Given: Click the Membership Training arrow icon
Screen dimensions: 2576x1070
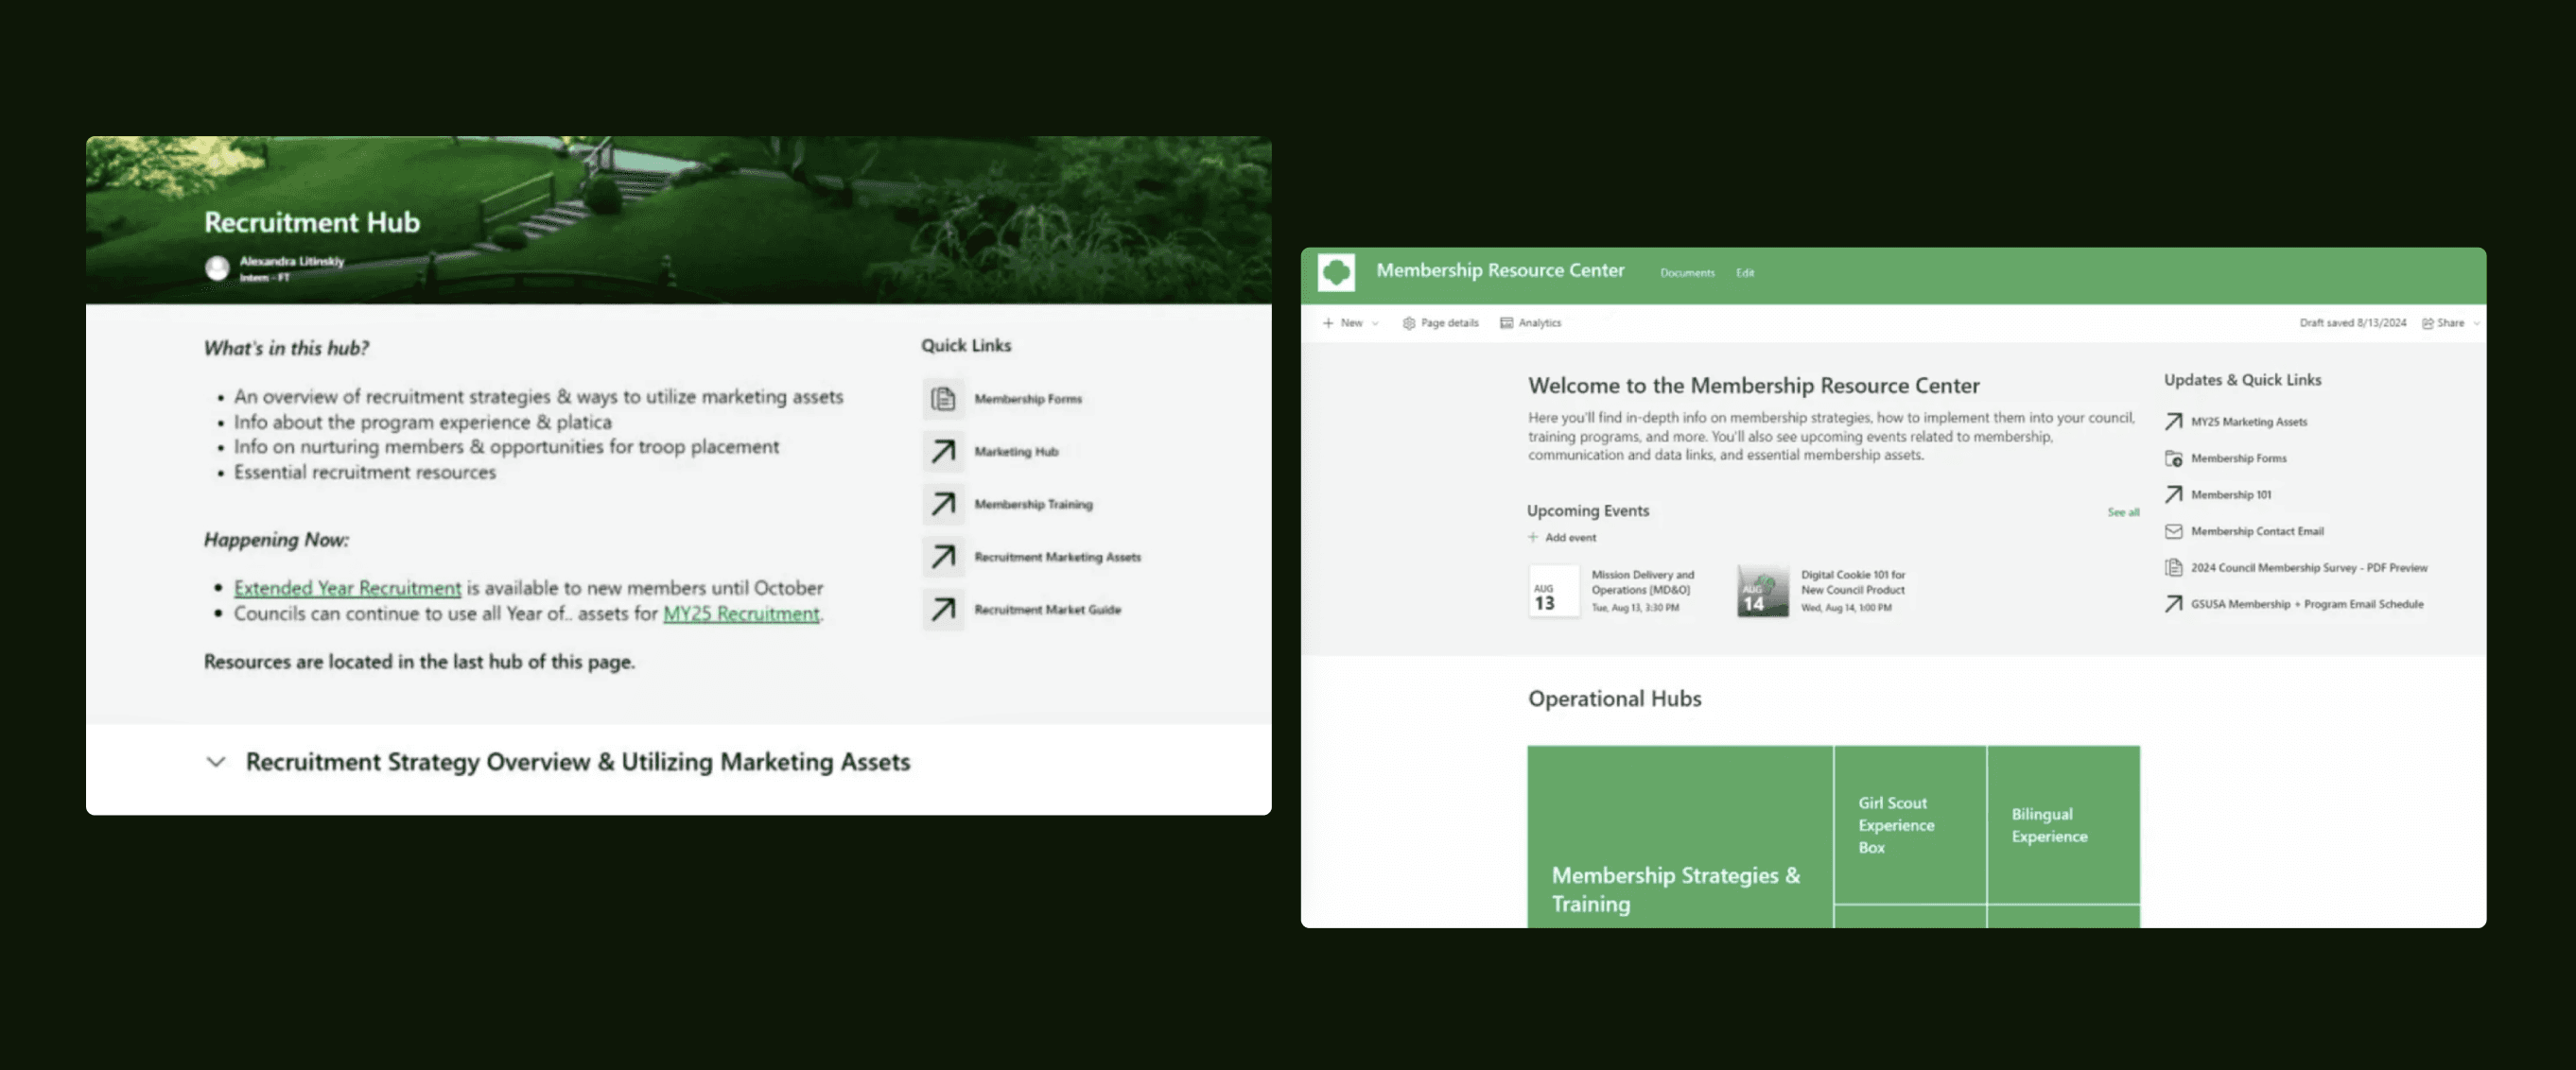Looking at the screenshot, I should 942,504.
